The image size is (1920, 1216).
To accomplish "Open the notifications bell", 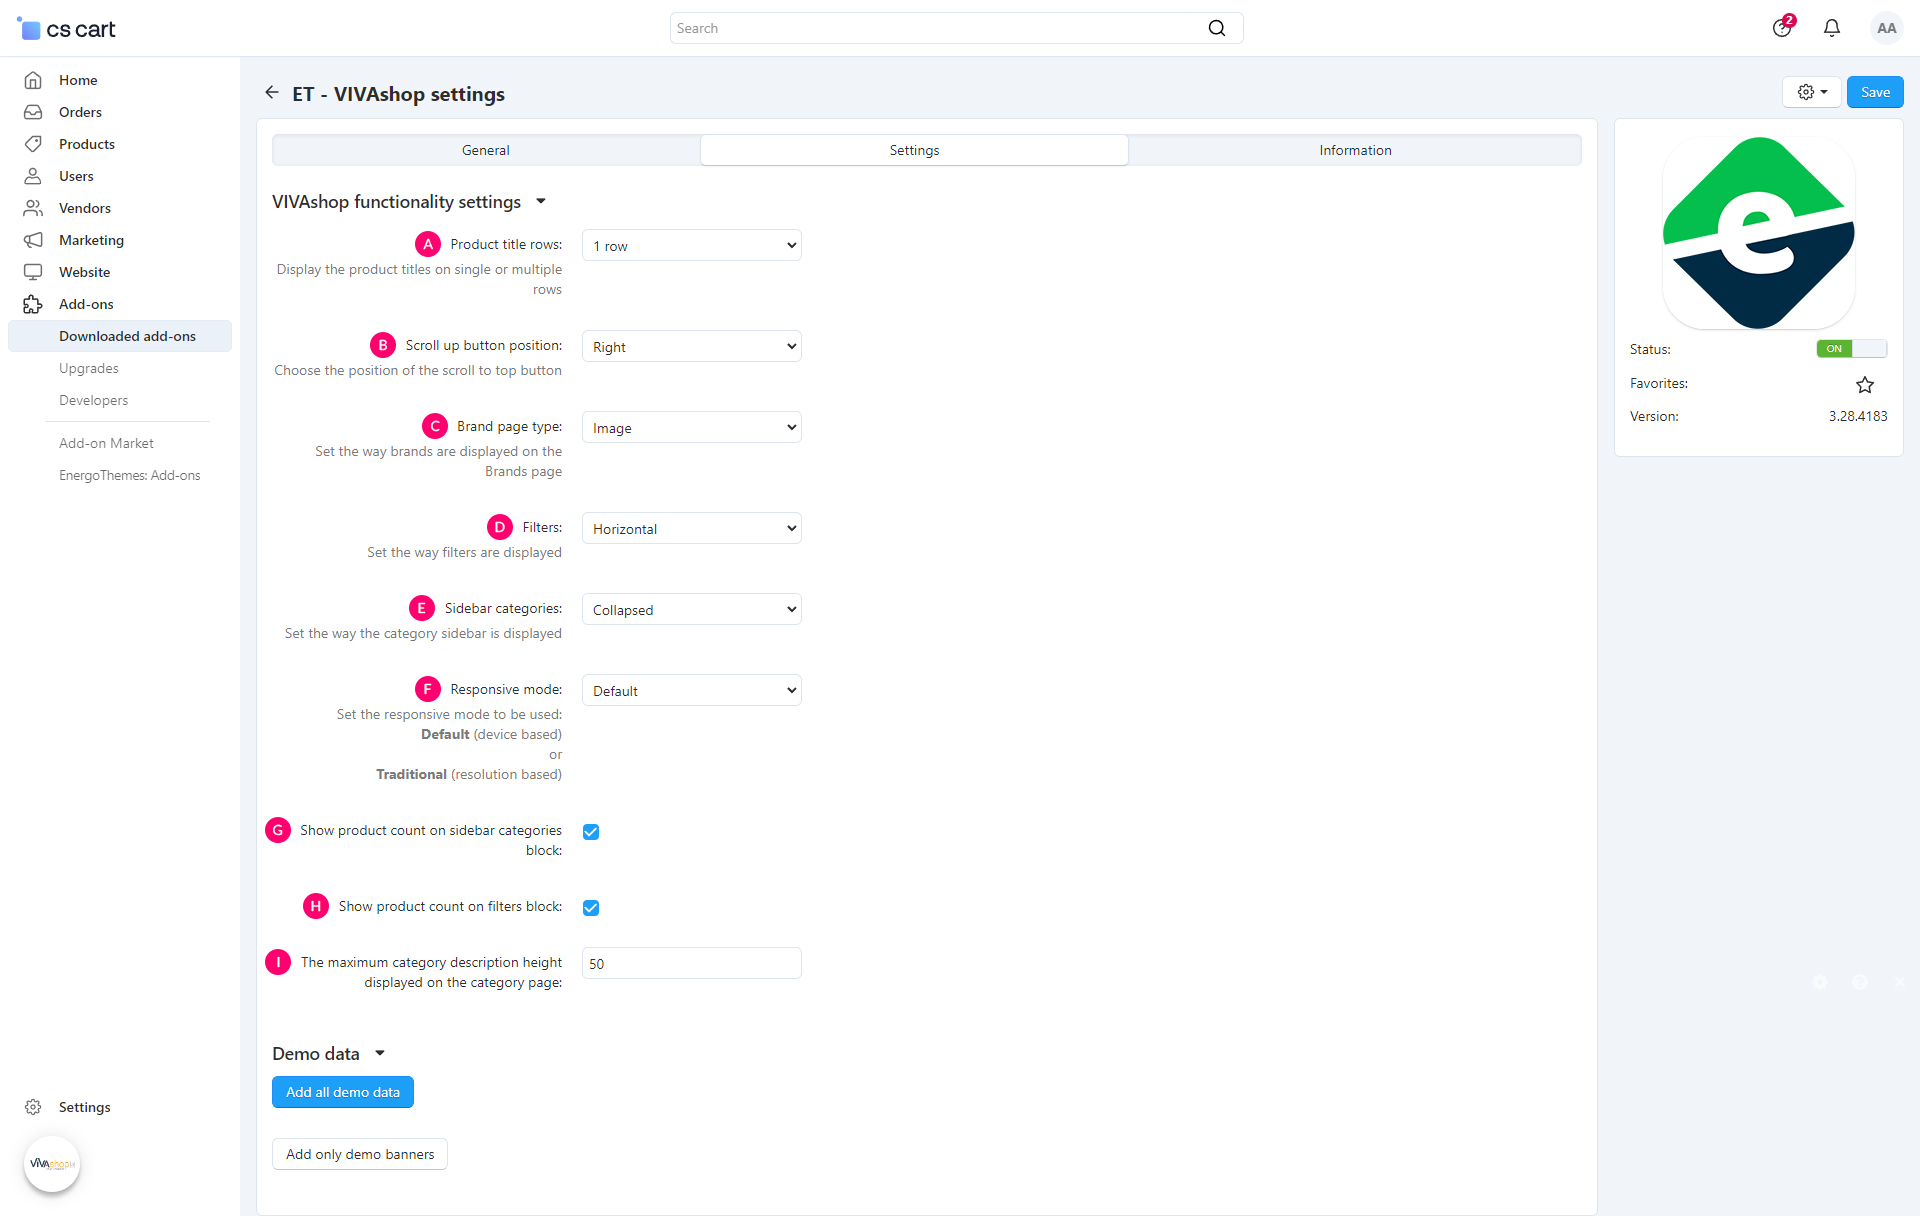I will pyautogui.click(x=1832, y=28).
